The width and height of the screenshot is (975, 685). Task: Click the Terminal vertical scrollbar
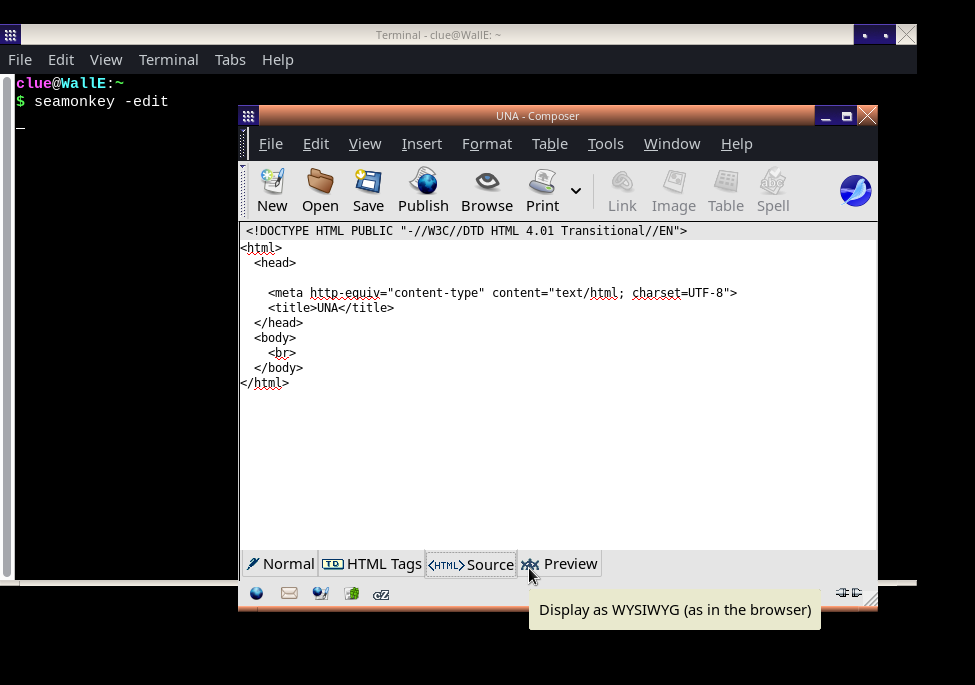[7, 326]
